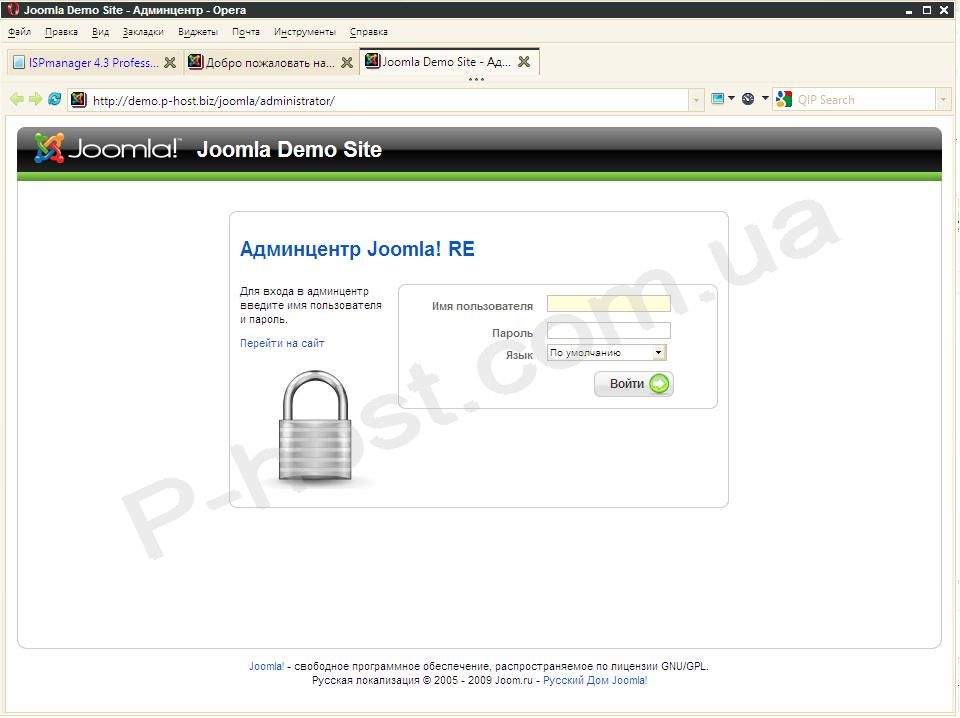This screenshot has width=960, height=718.
Task: Close the Joomla Demo Site tab
Action: click(x=524, y=62)
